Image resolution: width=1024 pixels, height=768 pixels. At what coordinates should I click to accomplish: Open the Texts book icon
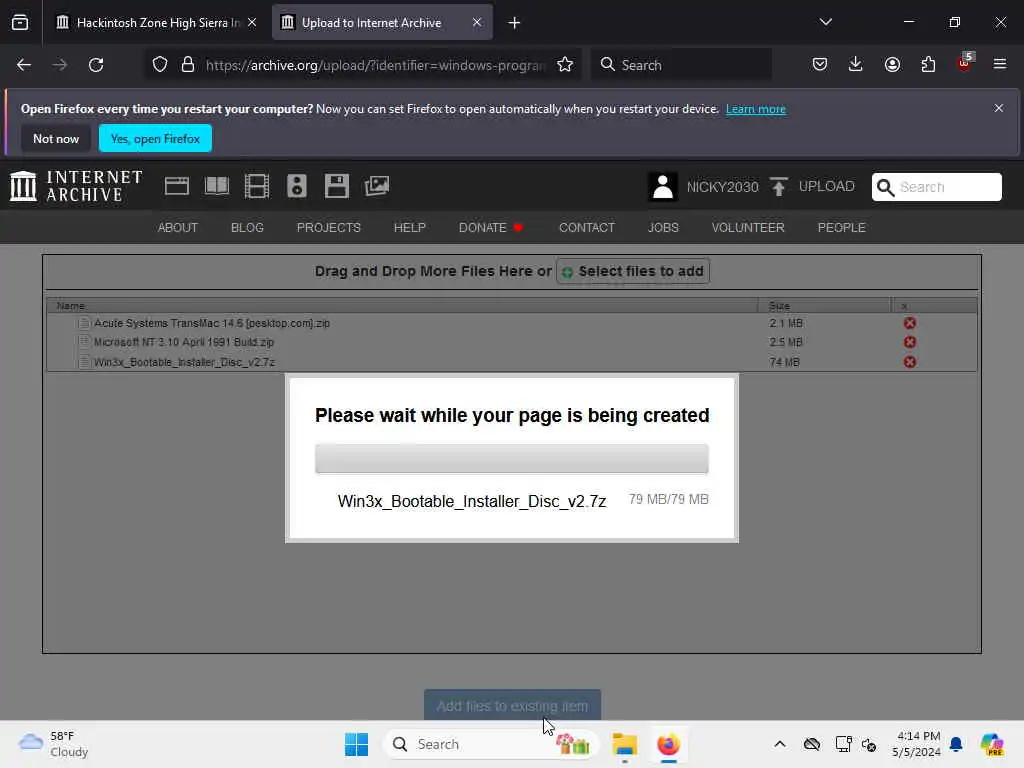click(x=217, y=187)
